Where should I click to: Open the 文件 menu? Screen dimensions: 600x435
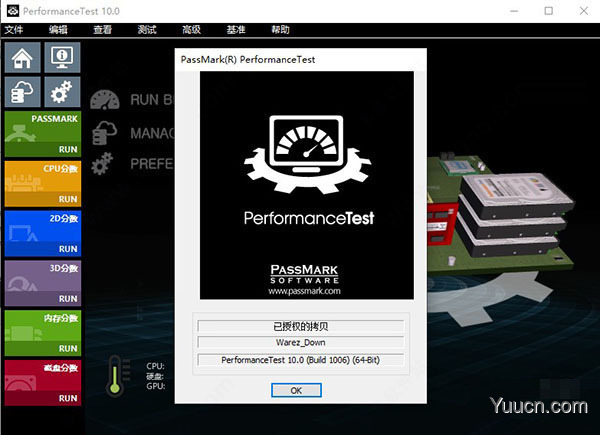coord(14,29)
